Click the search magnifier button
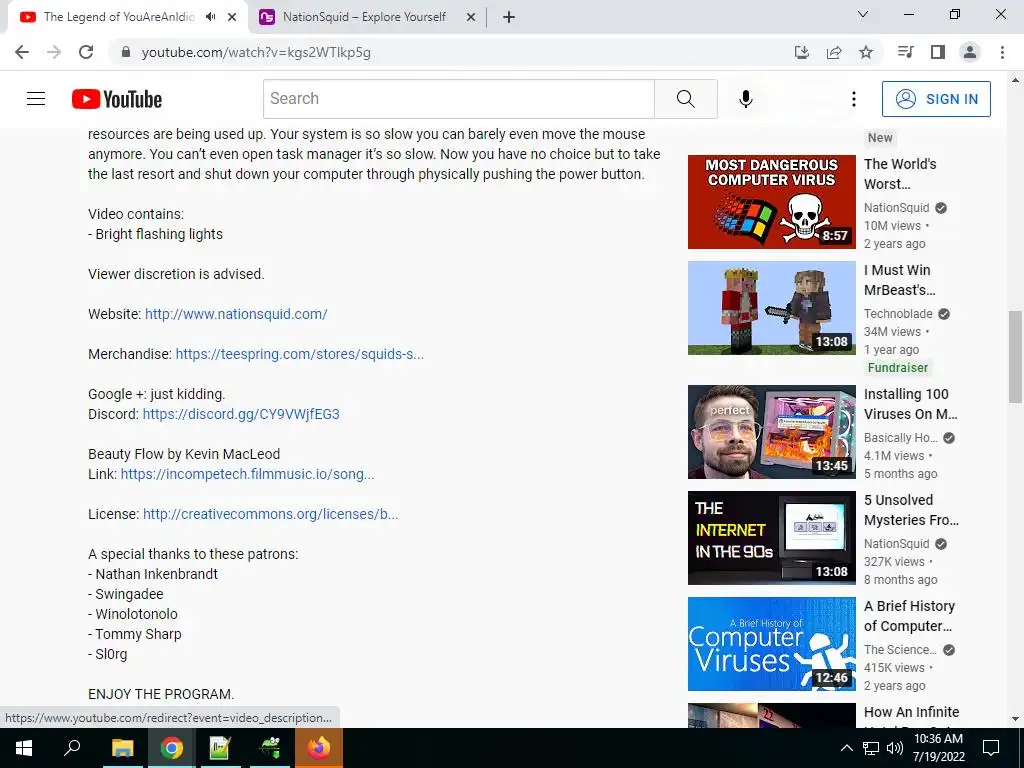Screen dimensions: 1024x768 [x=686, y=99]
